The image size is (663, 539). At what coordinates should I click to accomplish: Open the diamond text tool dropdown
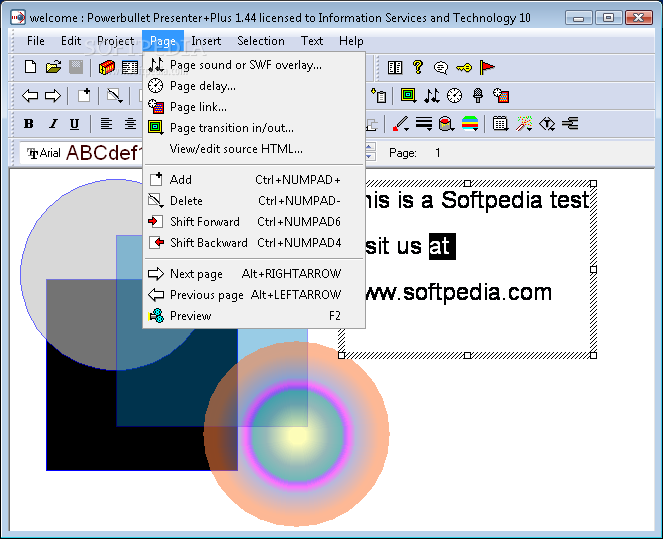click(x=547, y=123)
